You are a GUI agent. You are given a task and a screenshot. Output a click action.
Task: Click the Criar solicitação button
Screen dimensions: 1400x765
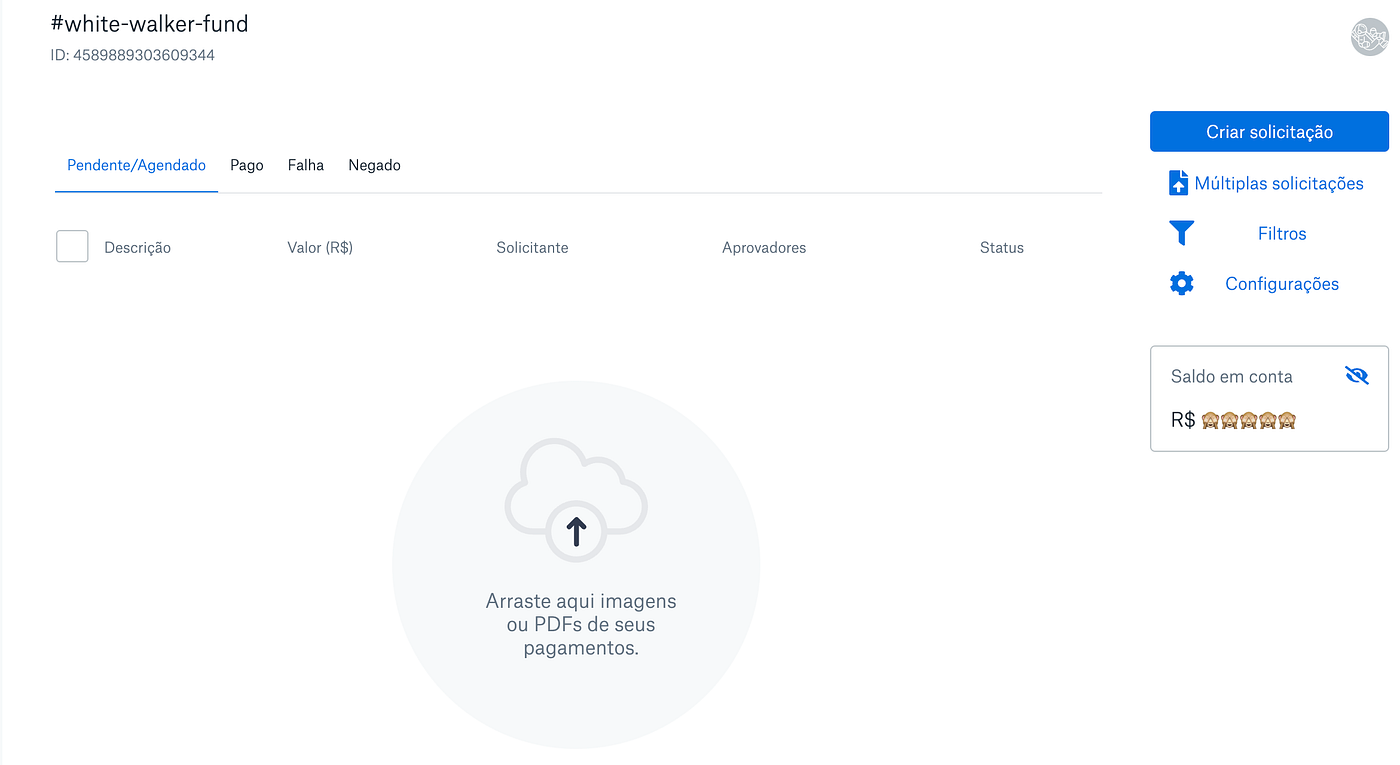click(x=1269, y=132)
